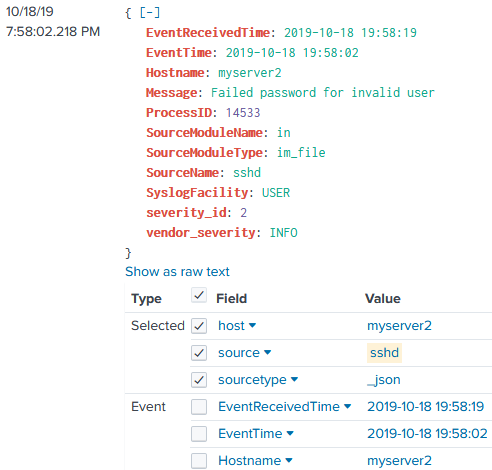Image resolution: width=492 pixels, height=470 pixels.
Task: Click the host field name link
Action: [x=231, y=326]
